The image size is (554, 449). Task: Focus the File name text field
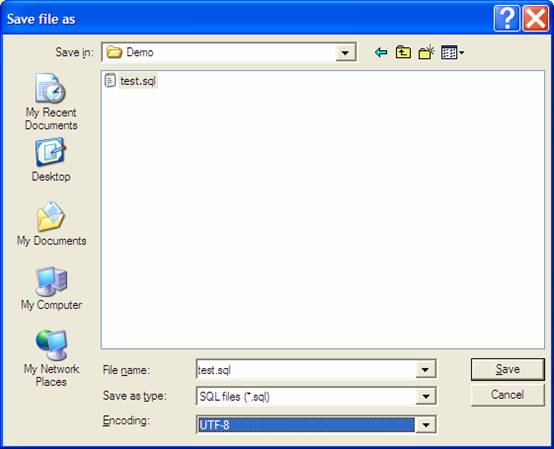(x=306, y=370)
